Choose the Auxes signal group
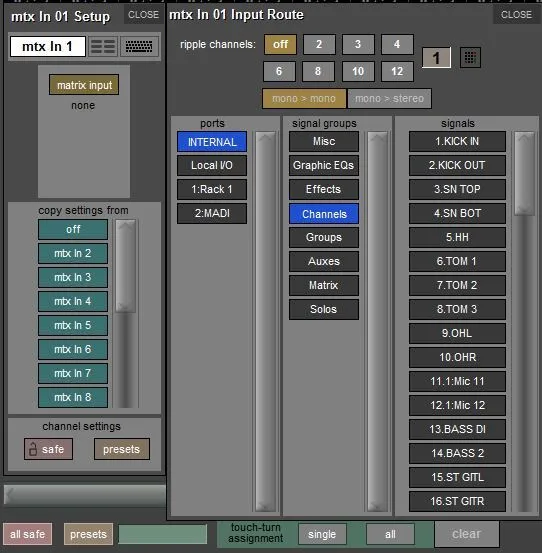Image resolution: width=542 pixels, height=553 pixels. (324, 261)
